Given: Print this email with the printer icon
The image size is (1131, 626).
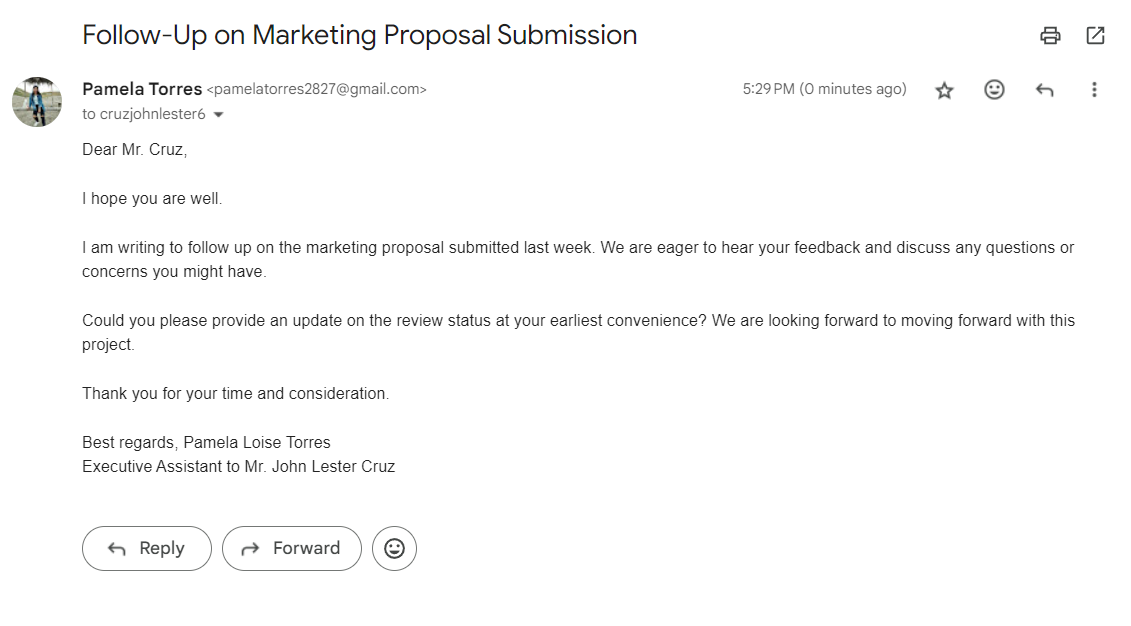Looking at the screenshot, I should tap(1050, 36).
